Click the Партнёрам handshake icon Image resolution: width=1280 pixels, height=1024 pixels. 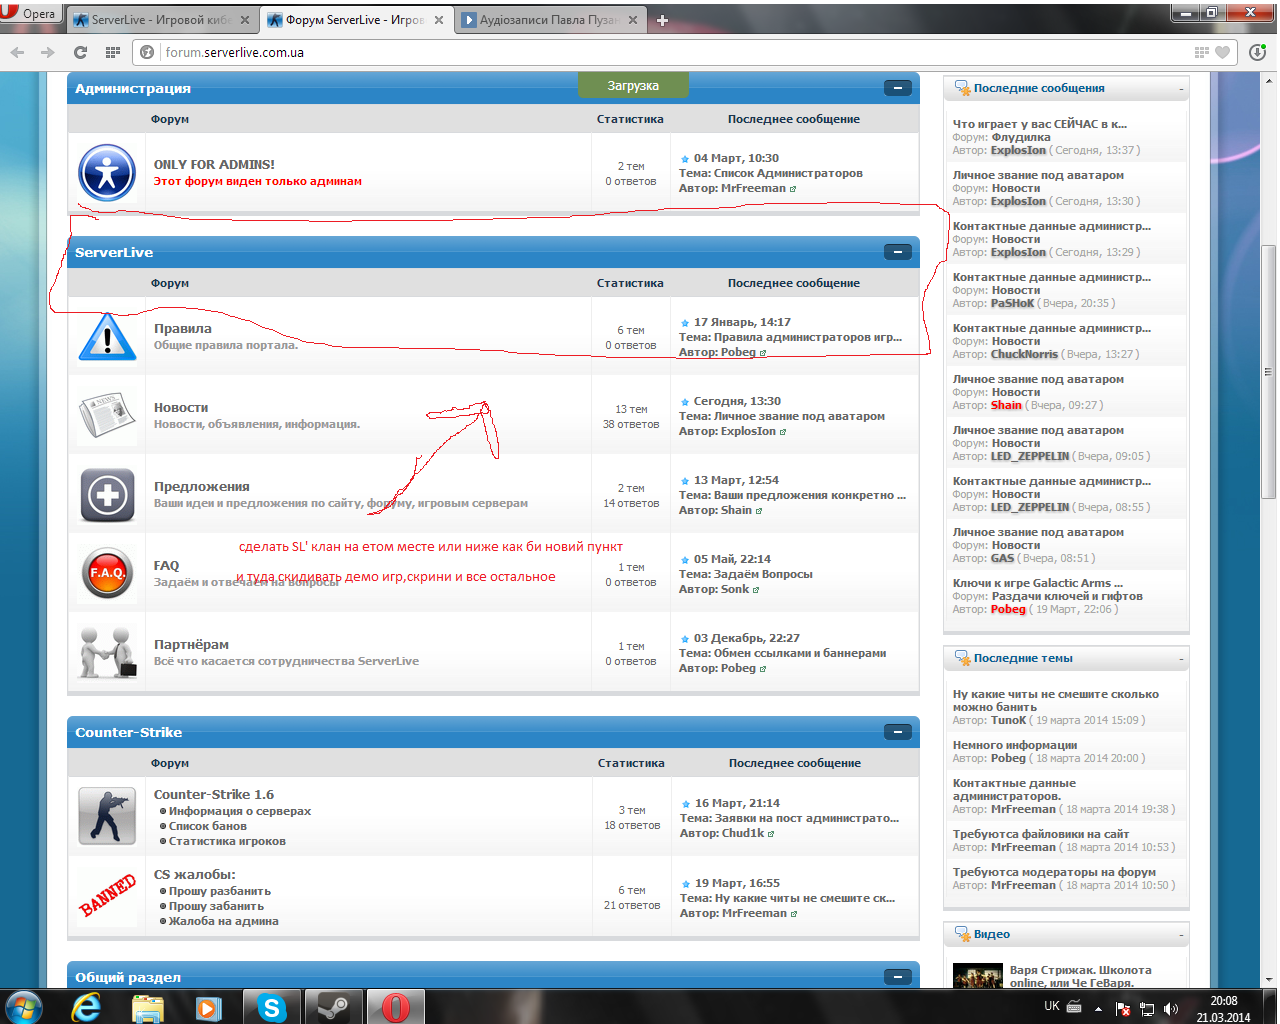pos(107,652)
